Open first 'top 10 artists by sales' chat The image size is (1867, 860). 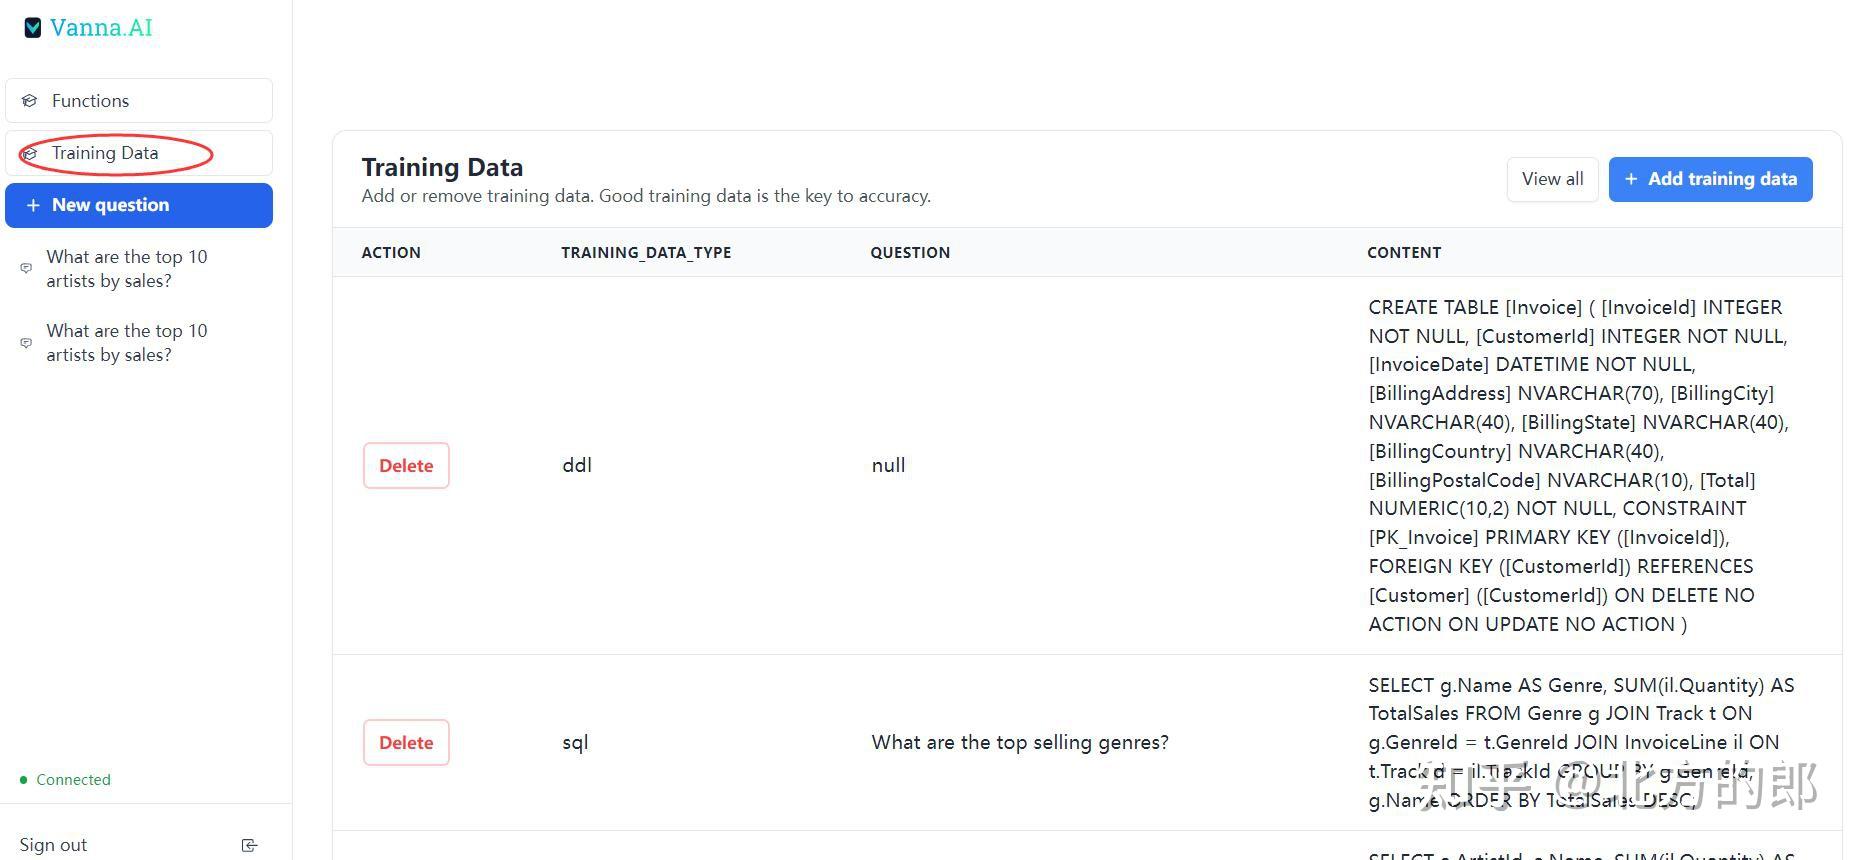click(127, 269)
